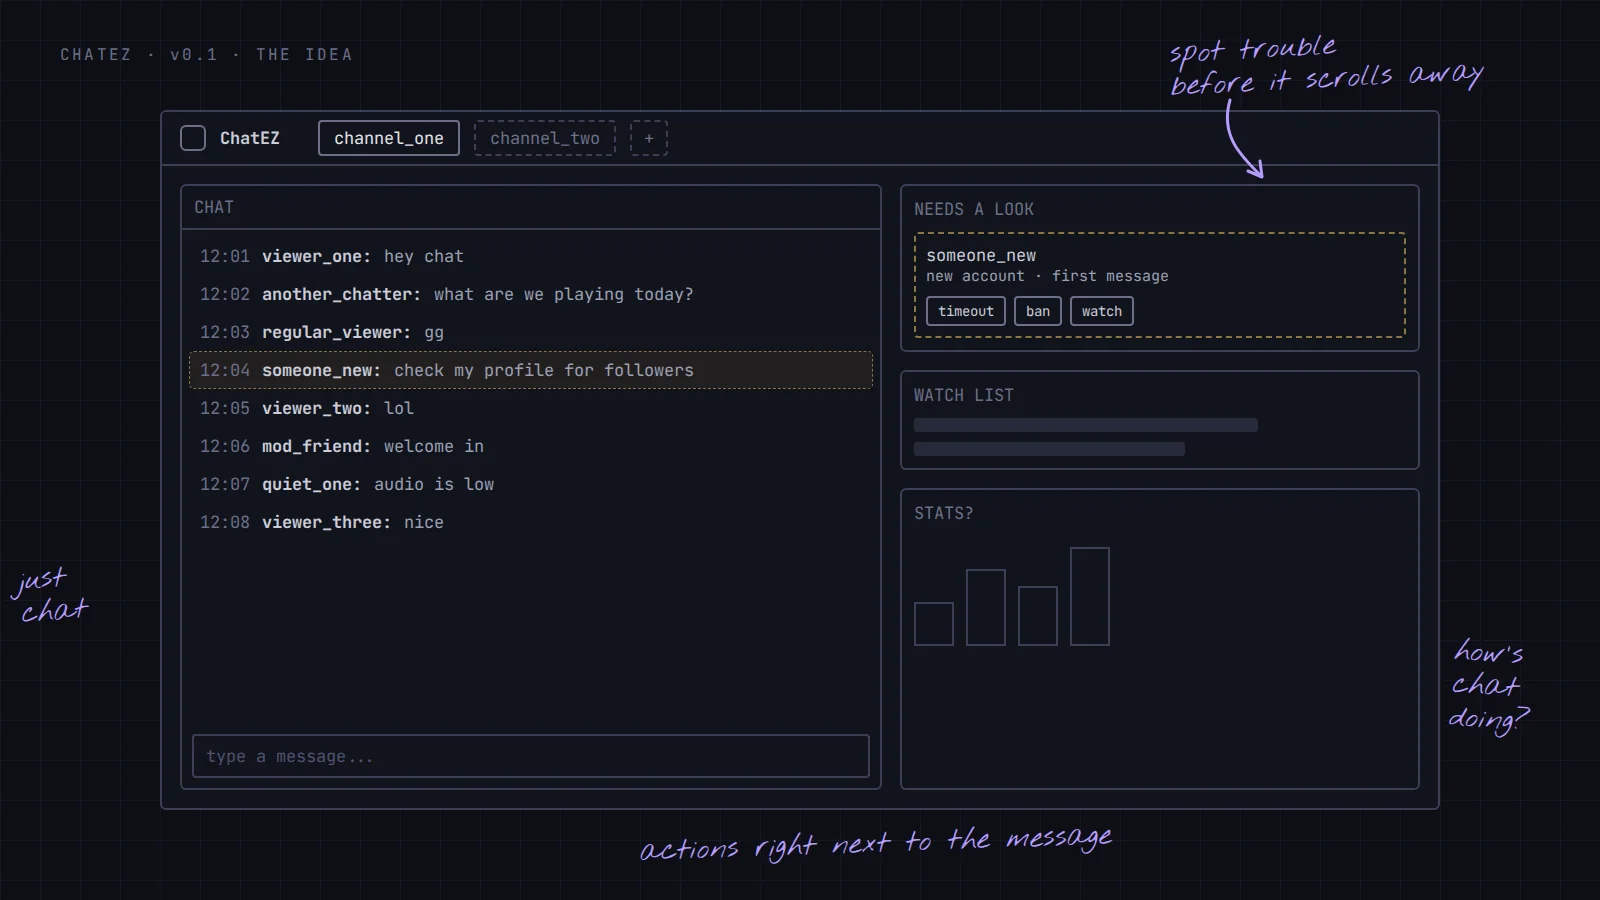Select the tallest bar in stats chart

1090,596
